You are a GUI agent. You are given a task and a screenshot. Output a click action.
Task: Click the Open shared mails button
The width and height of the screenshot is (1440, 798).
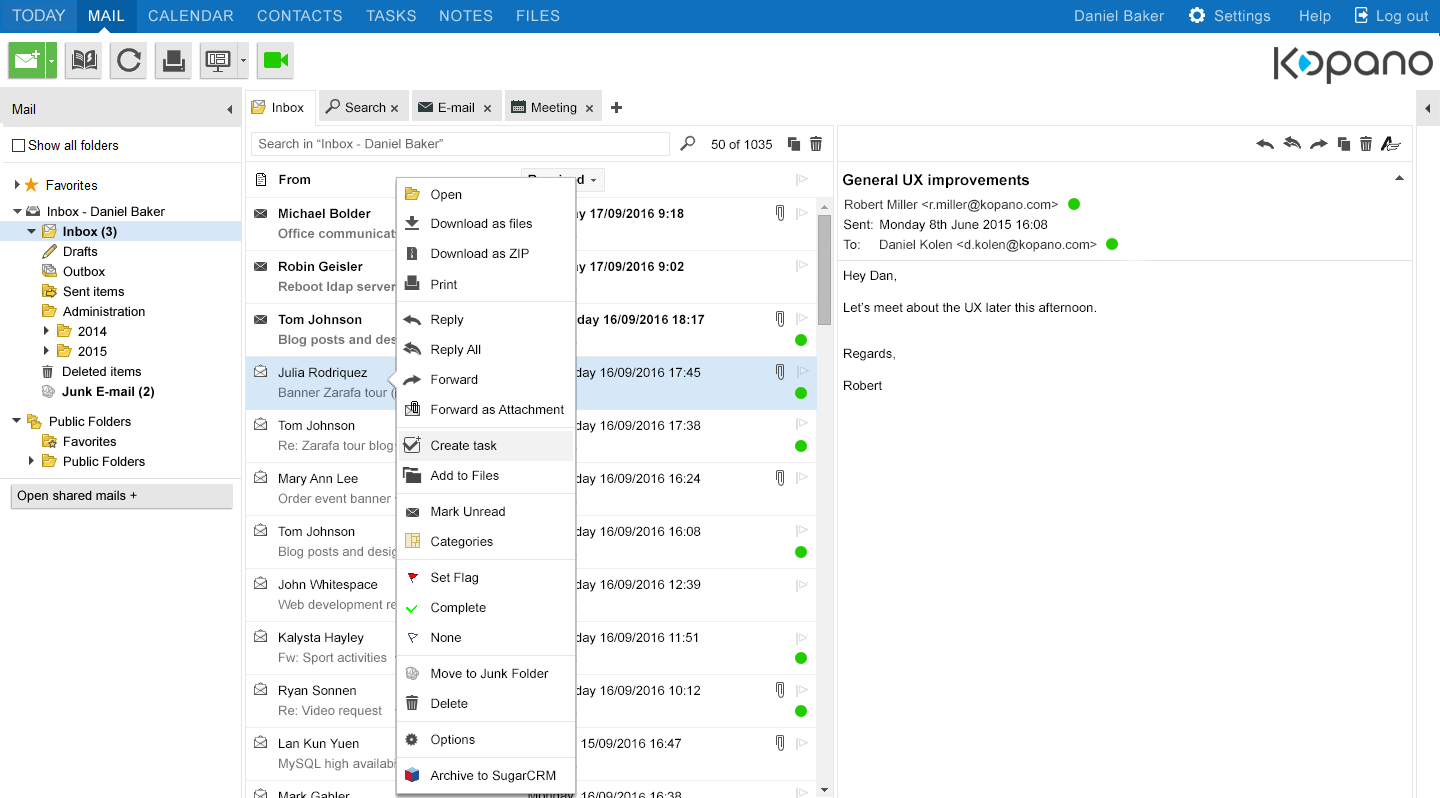tap(121, 496)
